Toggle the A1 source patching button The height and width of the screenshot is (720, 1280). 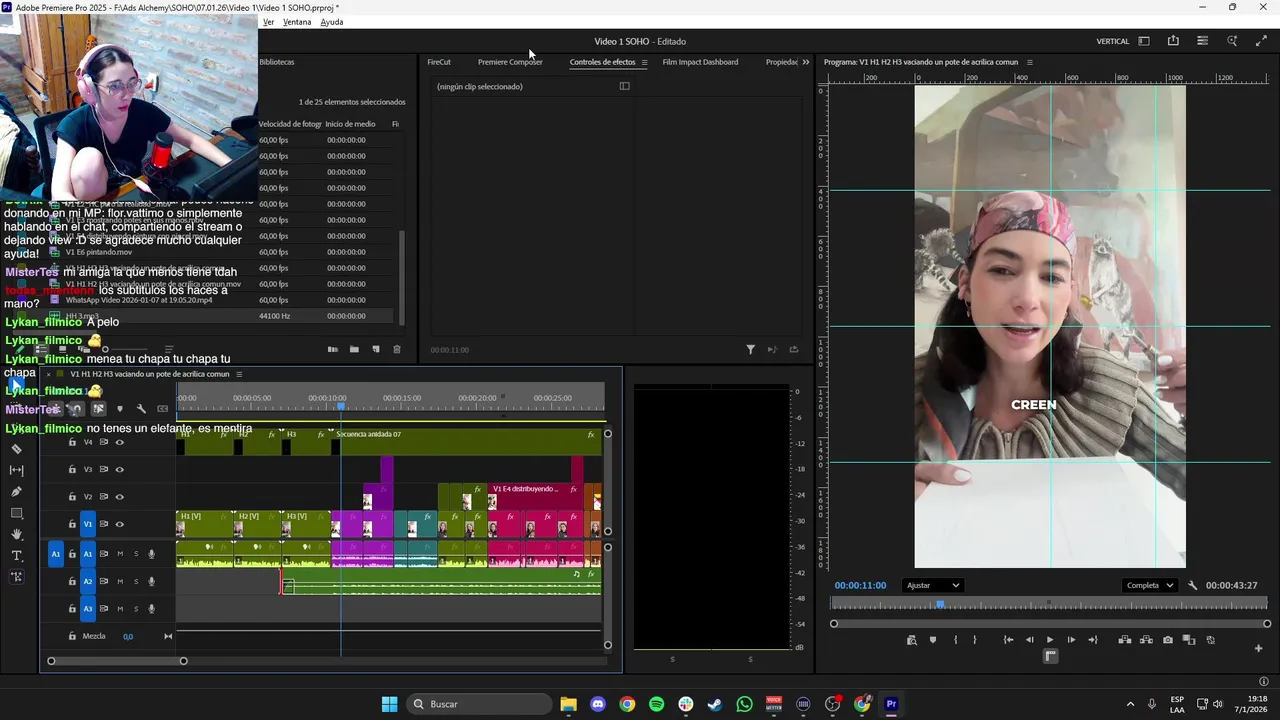click(x=56, y=554)
